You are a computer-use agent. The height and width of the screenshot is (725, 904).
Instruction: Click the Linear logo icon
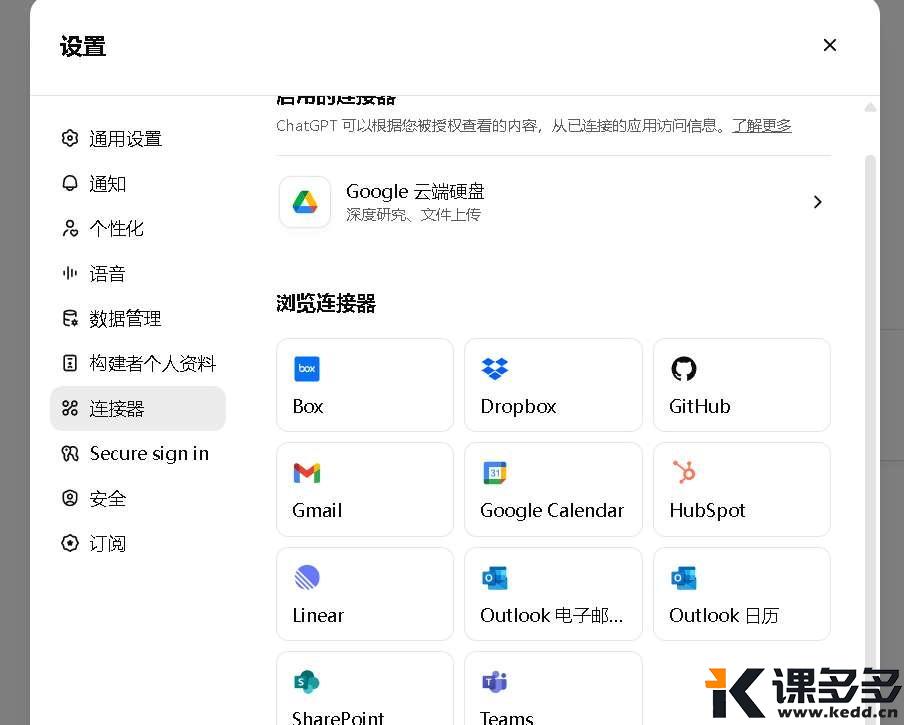pos(307,577)
